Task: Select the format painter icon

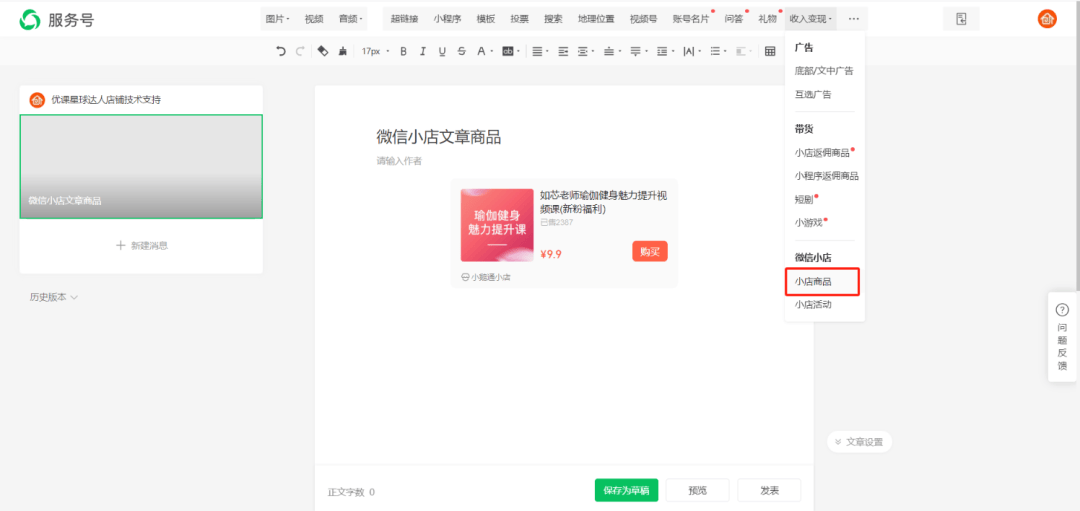Action: pyautogui.click(x=322, y=51)
